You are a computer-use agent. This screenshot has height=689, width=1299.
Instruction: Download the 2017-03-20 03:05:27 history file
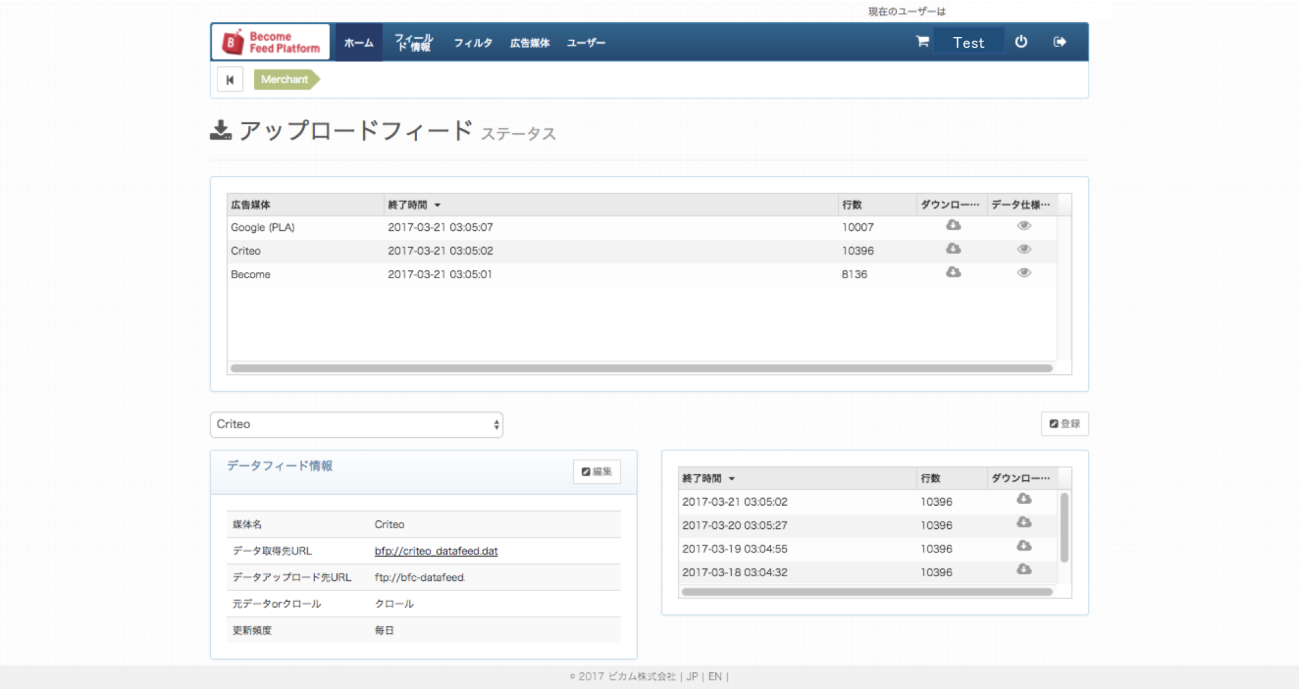click(1023, 523)
